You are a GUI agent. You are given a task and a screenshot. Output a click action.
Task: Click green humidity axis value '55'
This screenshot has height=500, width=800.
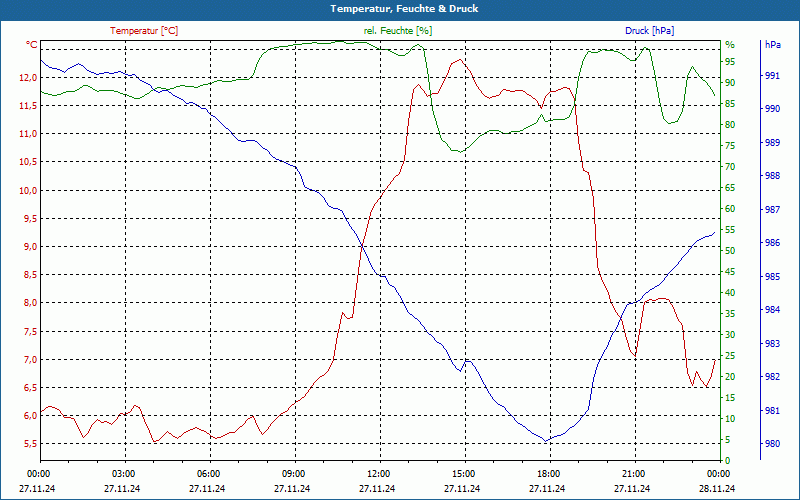(730, 230)
